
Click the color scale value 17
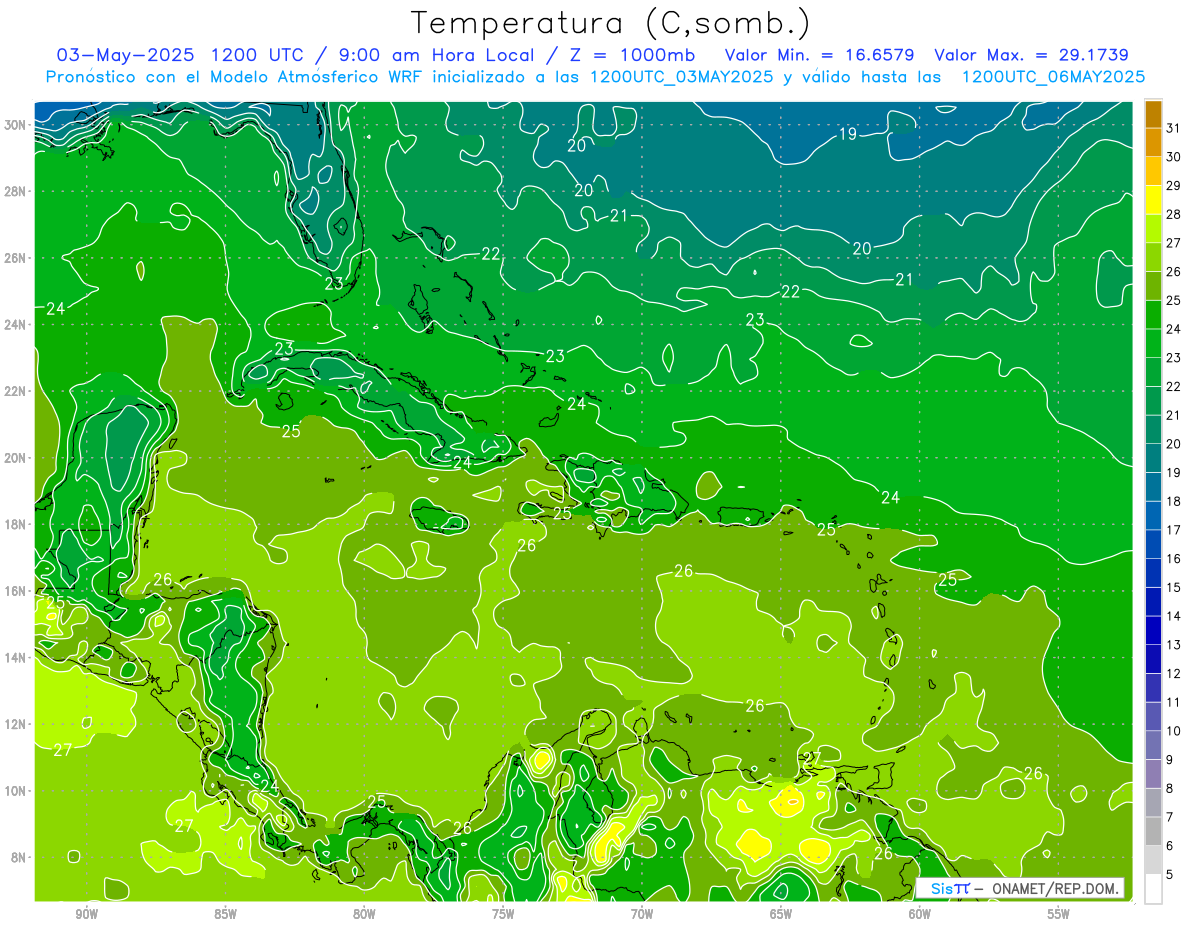tap(1174, 530)
